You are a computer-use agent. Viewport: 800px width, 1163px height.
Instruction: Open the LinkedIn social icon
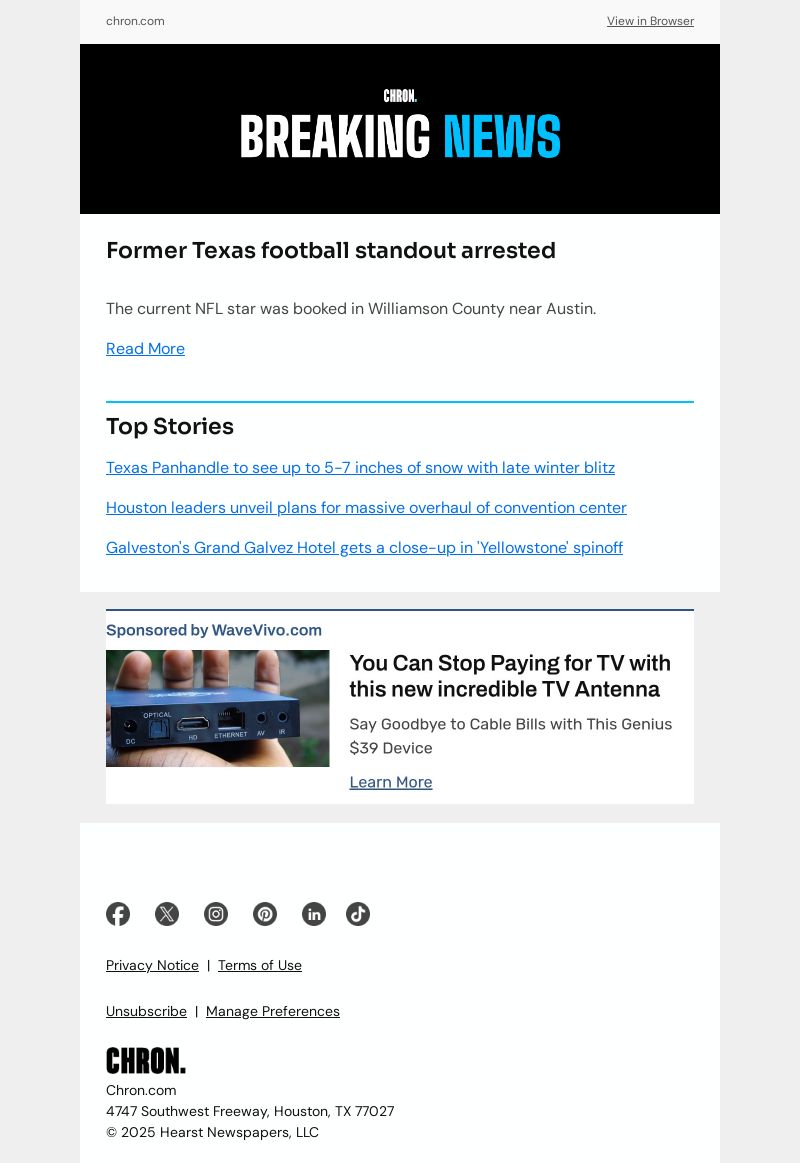tap(314, 914)
